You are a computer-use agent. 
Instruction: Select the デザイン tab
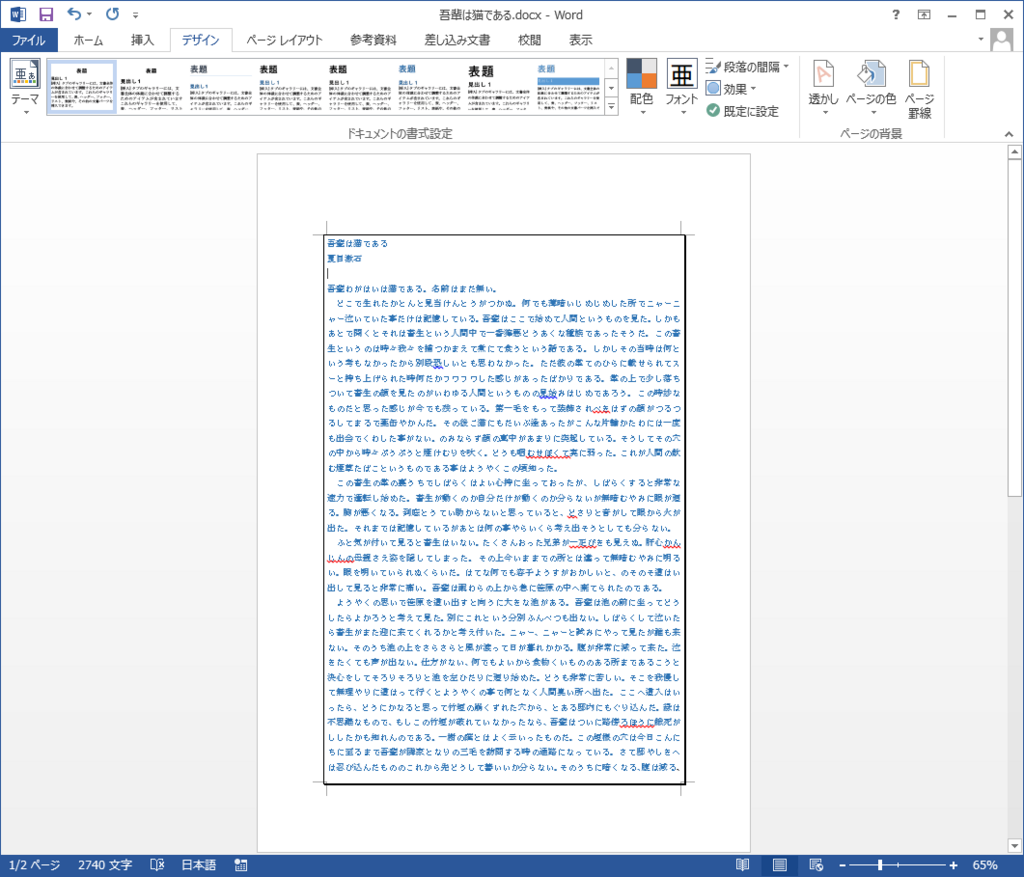[x=200, y=40]
